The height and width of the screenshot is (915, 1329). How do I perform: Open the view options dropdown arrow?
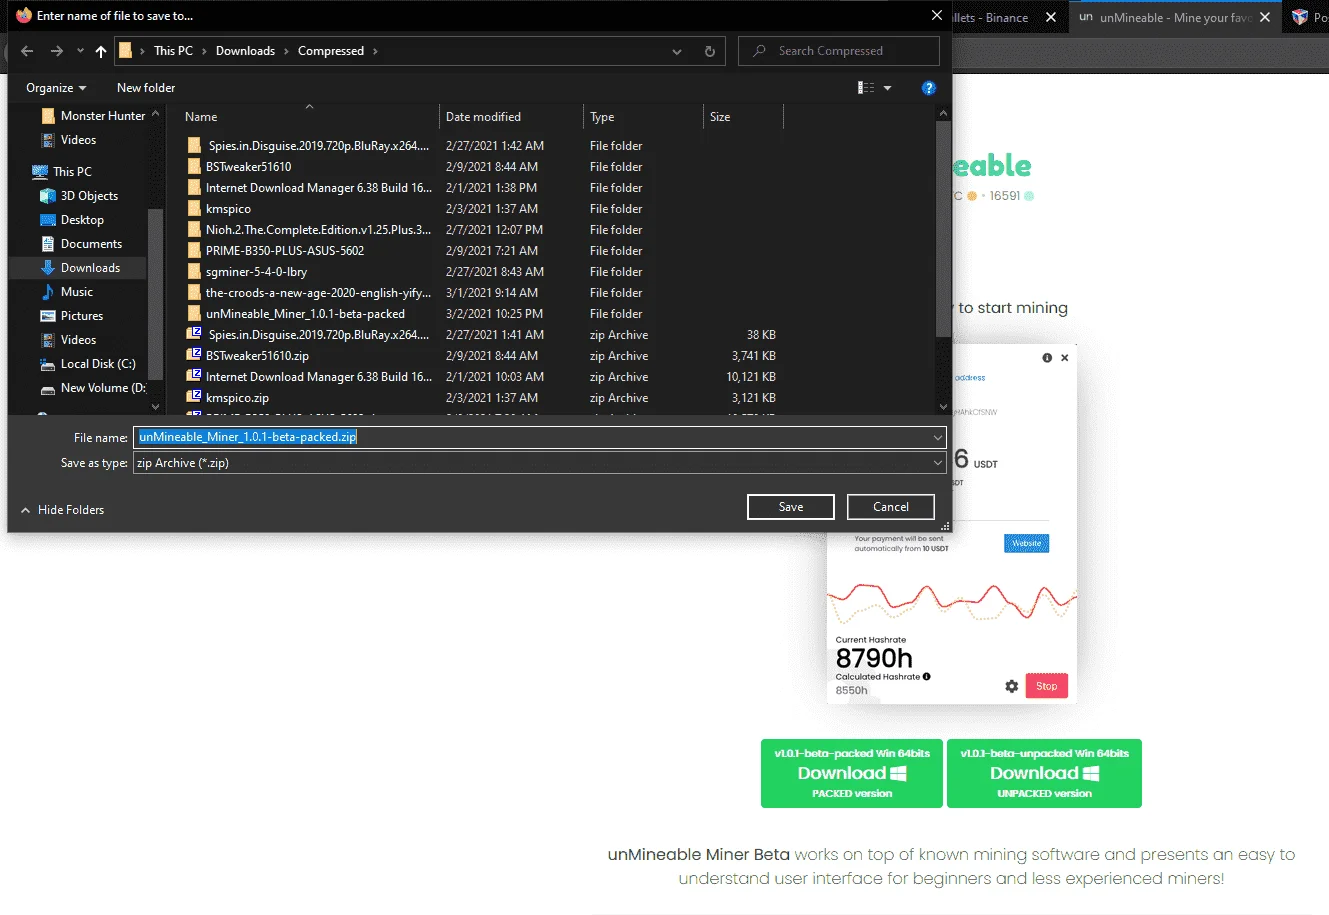click(887, 88)
